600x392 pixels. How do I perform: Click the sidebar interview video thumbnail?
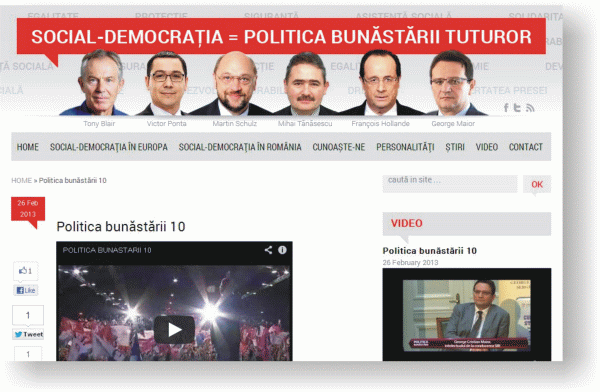coord(467,314)
